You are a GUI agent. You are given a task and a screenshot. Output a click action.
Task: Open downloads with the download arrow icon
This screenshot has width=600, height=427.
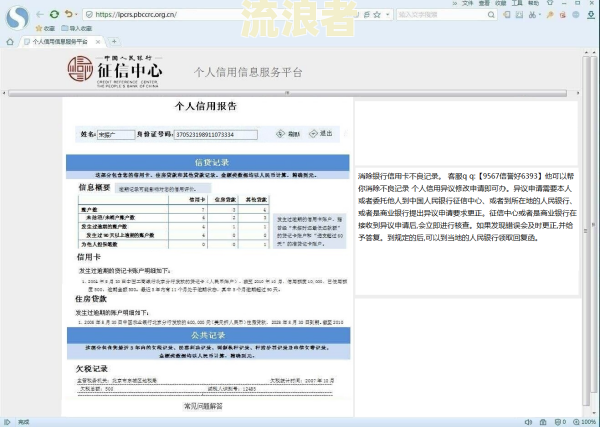click(591, 15)
